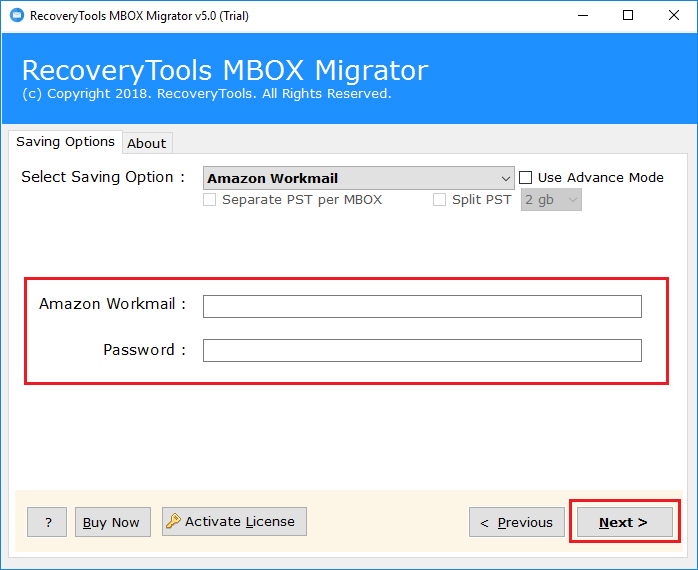The height and width of the screenshot is (570, 698).
Task: Tick the Split PST checkbox
Action: pos(439,199)
